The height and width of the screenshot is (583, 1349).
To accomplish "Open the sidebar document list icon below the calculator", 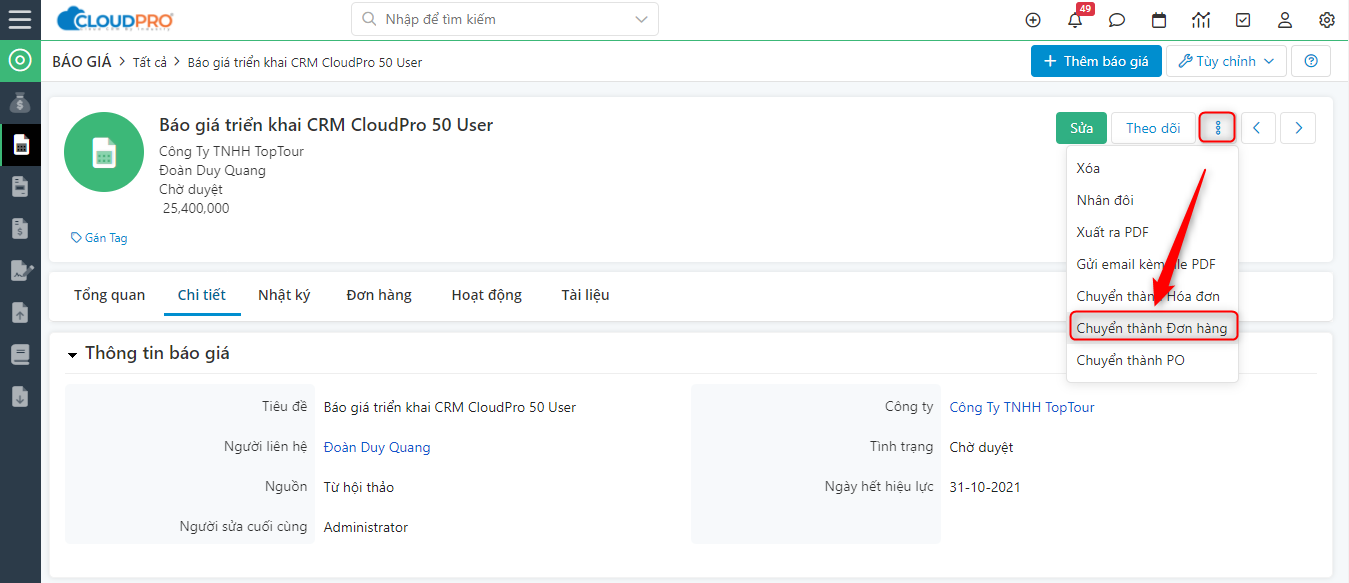I will click(x=20, y=187).
